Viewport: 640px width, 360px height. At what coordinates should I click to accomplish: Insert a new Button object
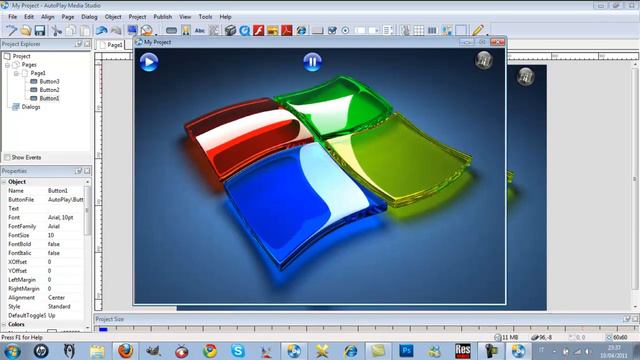[171, 31]
